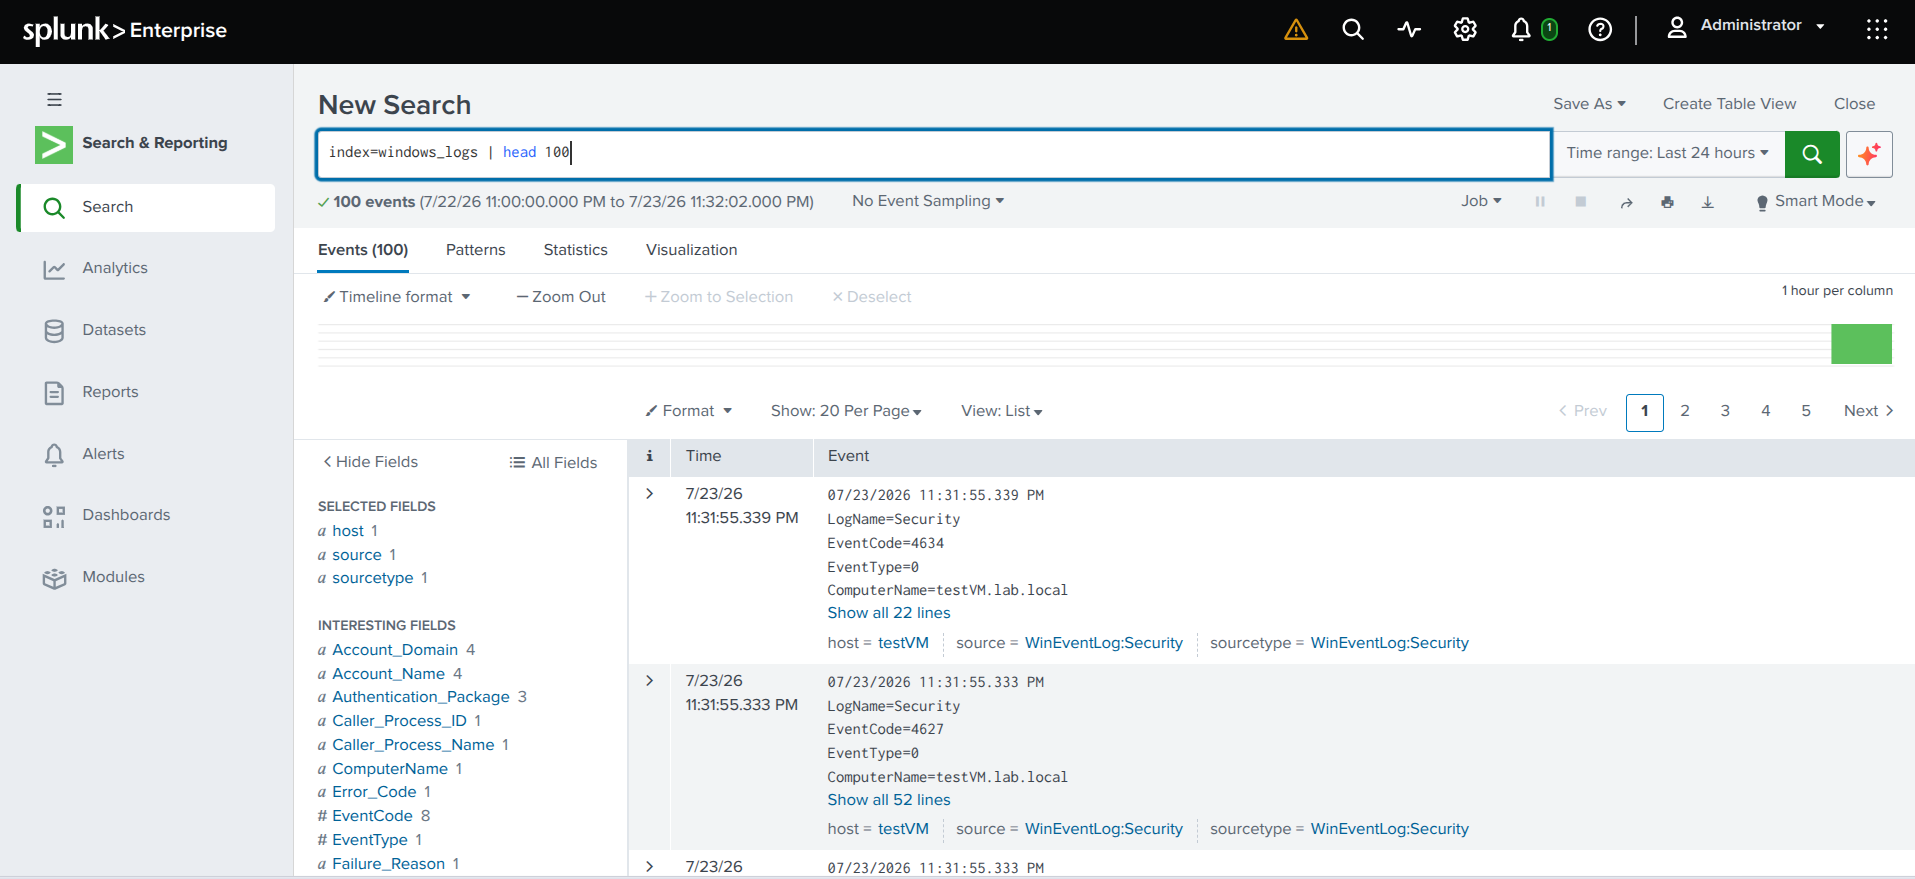Export the search results with download icon

coord(1708,202)
